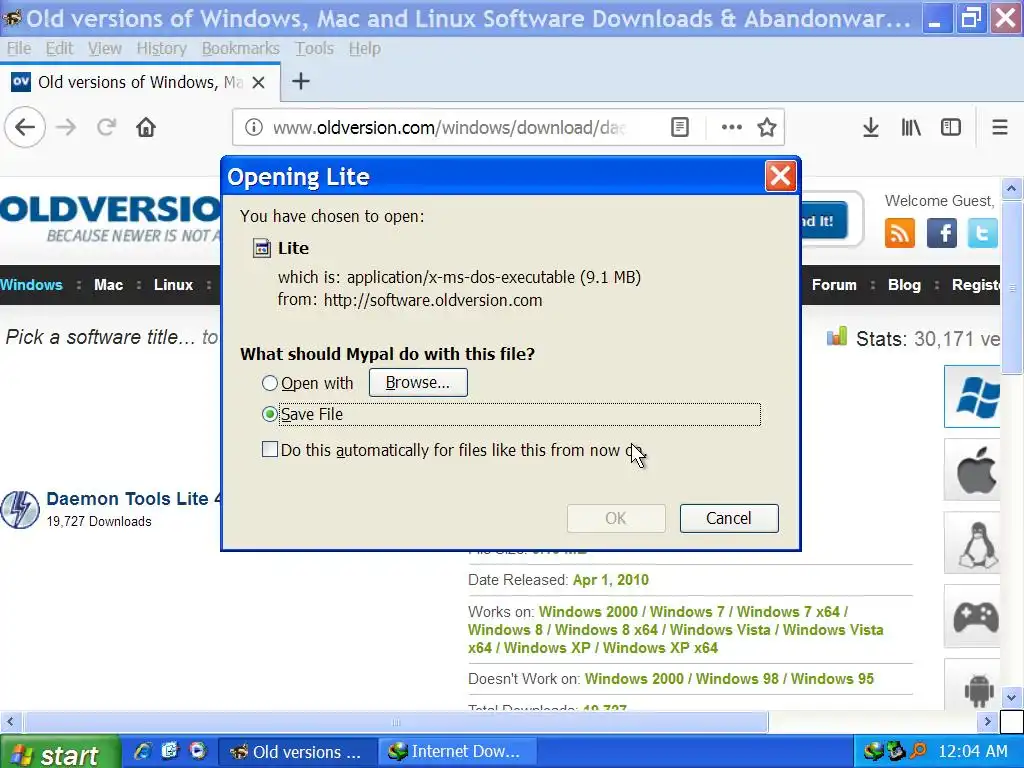Select the Android robot icon in the sidebar
The image size is (1024, 768).
click(973, 686)
